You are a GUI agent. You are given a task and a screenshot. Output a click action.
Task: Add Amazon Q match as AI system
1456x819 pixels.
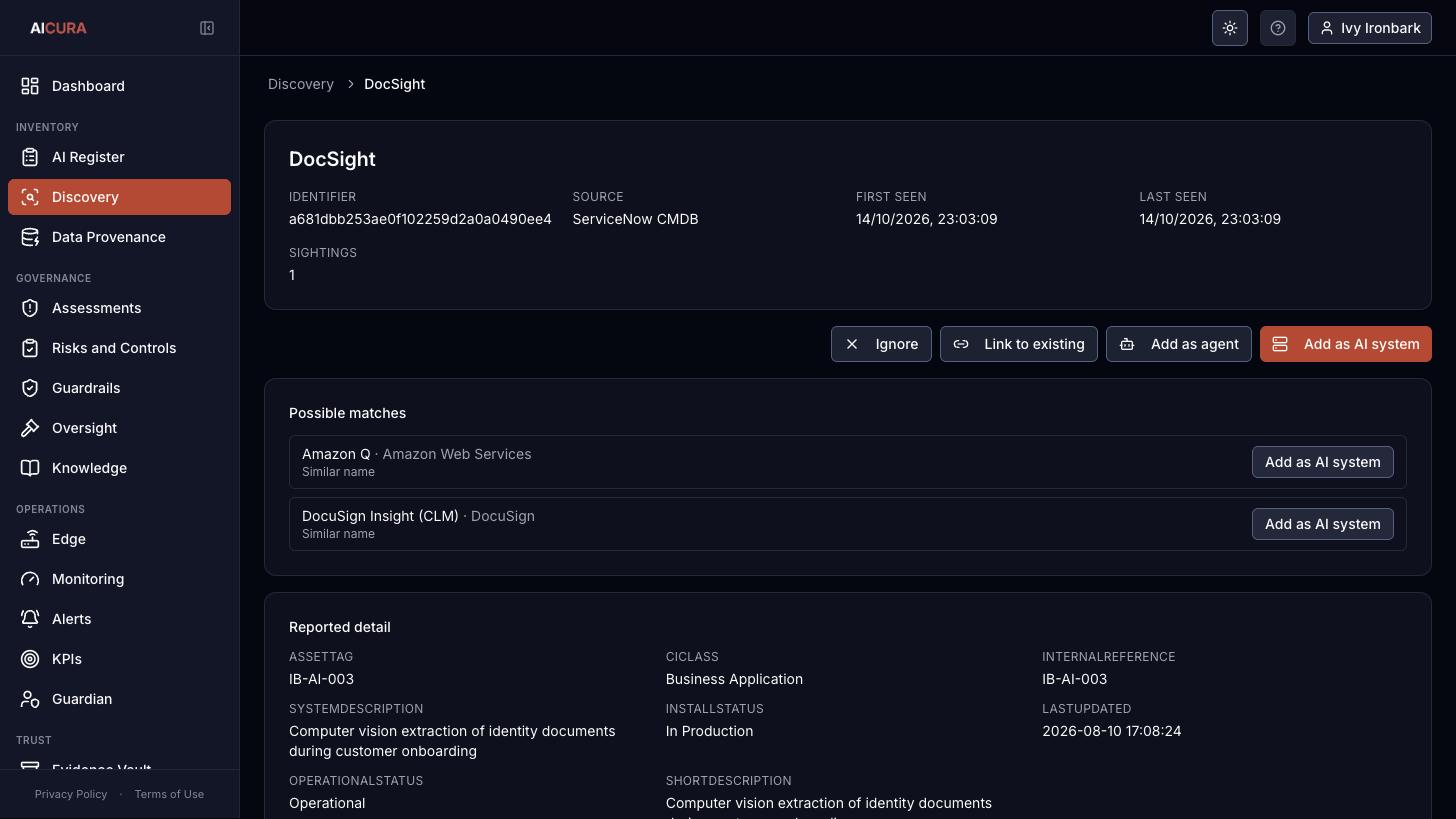[x=1322, y=462]
